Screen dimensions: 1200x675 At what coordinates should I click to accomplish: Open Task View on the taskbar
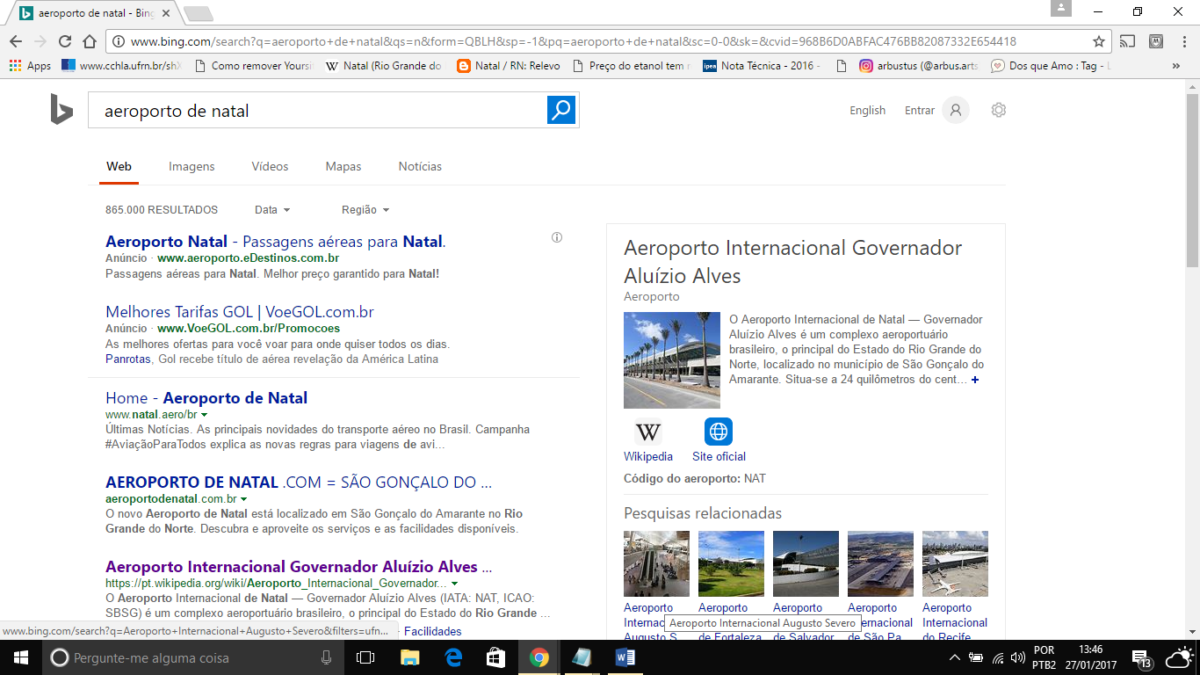[366, 657]
